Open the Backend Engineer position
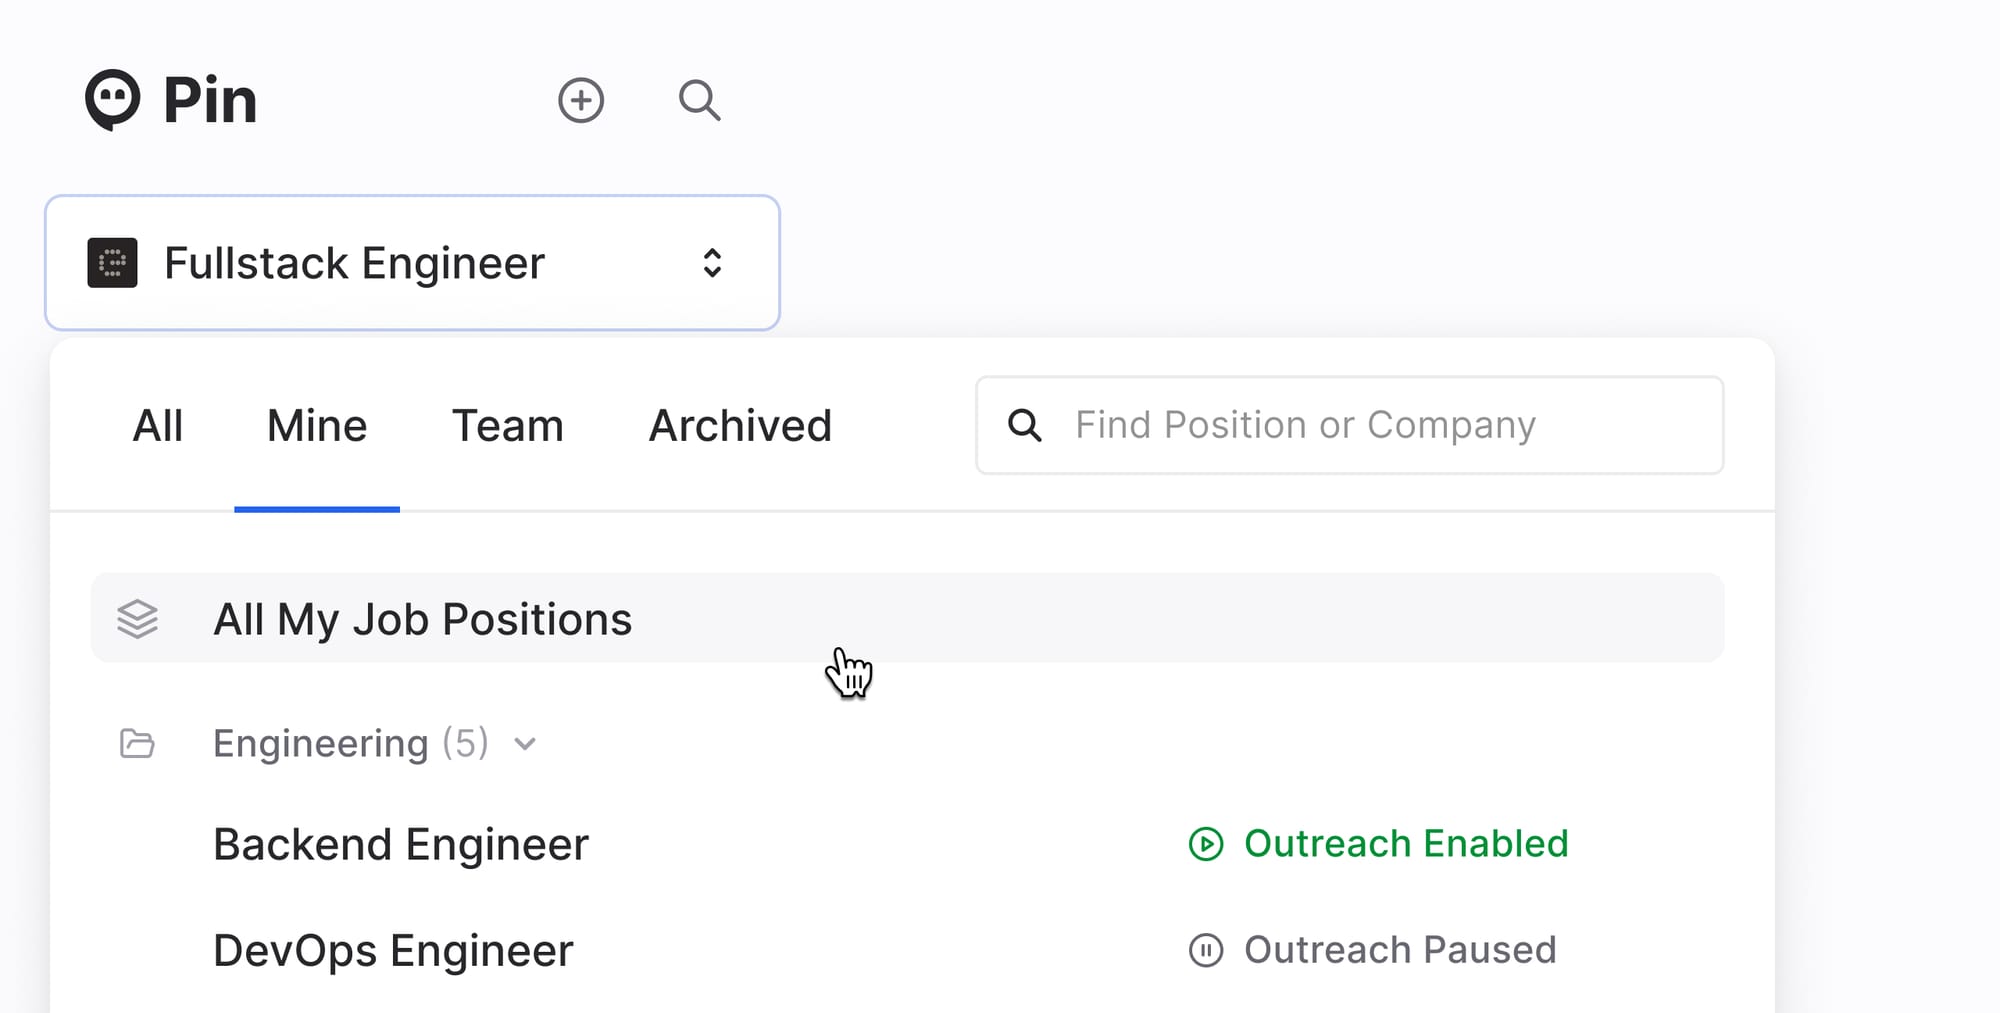The height and width of the screenshot is (1013, 2000). pos(400,843)
